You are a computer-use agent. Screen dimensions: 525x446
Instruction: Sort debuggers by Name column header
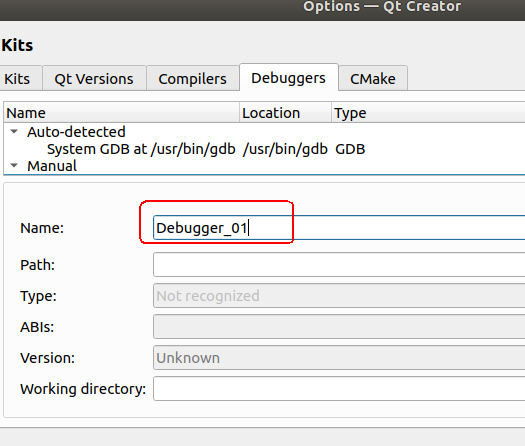[x=122, y=113]
